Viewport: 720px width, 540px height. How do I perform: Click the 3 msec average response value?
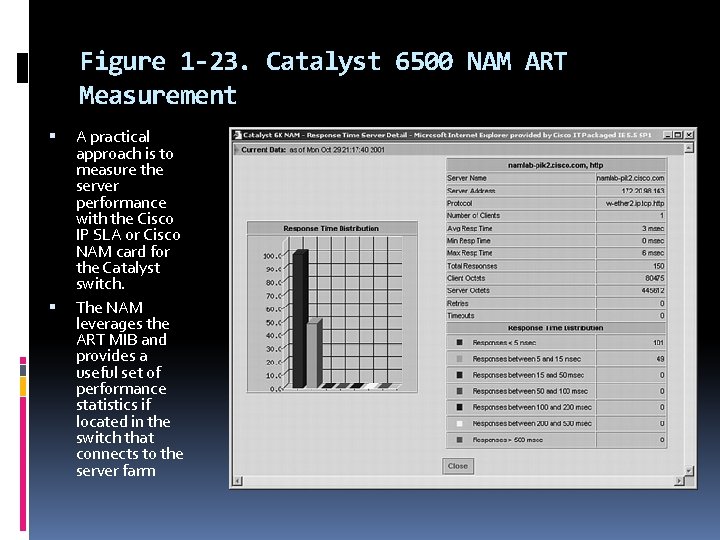(x=653, y=228)
